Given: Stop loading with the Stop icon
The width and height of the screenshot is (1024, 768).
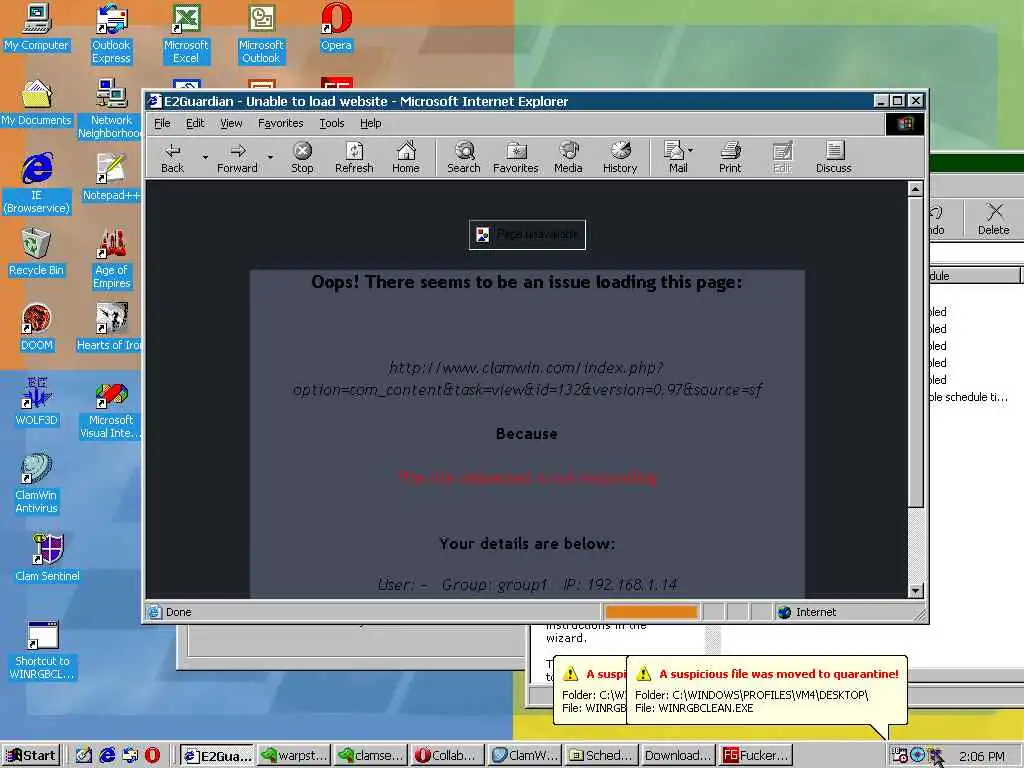Looking at the screenshot, I should click(x=302, y=157).
